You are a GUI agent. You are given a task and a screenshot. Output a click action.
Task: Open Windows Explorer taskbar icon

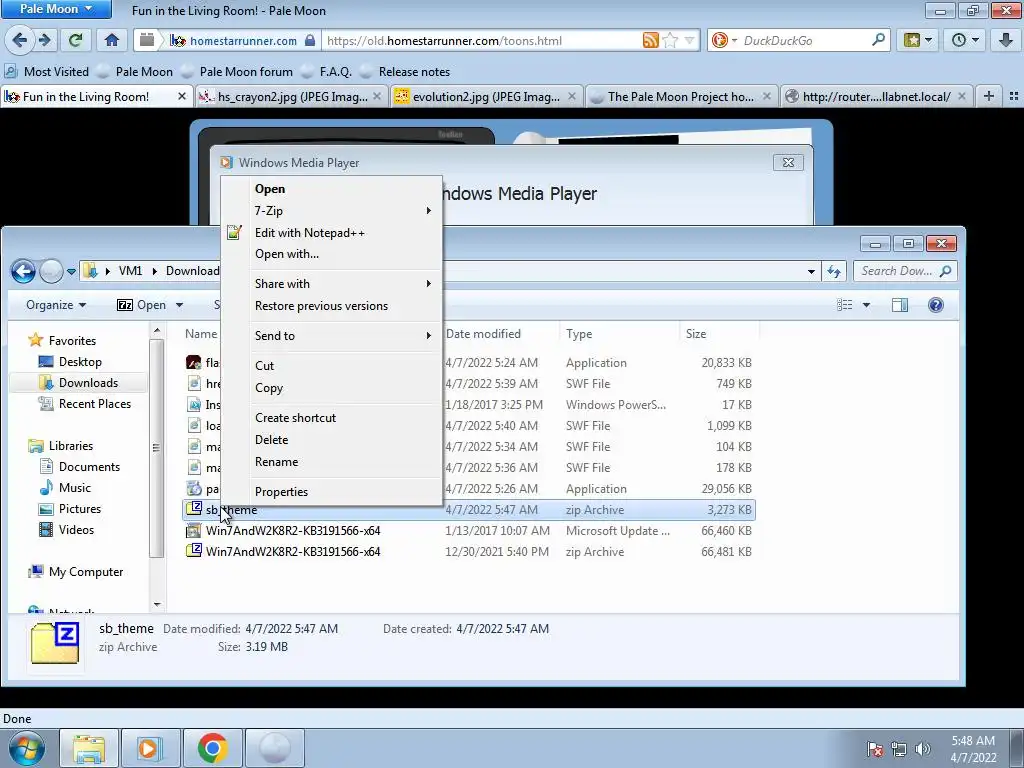tap(89, 748)
